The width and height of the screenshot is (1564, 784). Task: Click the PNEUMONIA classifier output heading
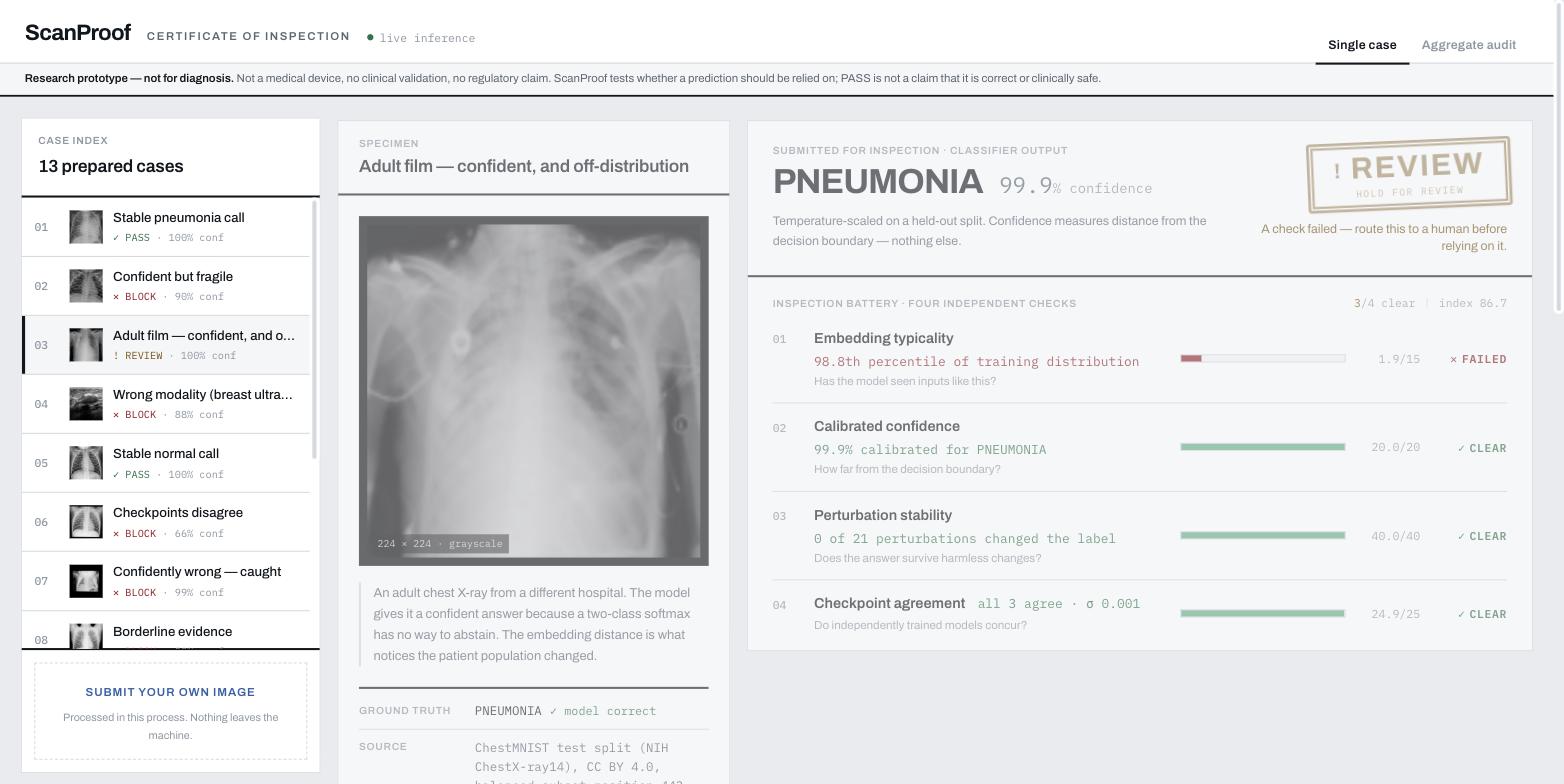(878, 182)
